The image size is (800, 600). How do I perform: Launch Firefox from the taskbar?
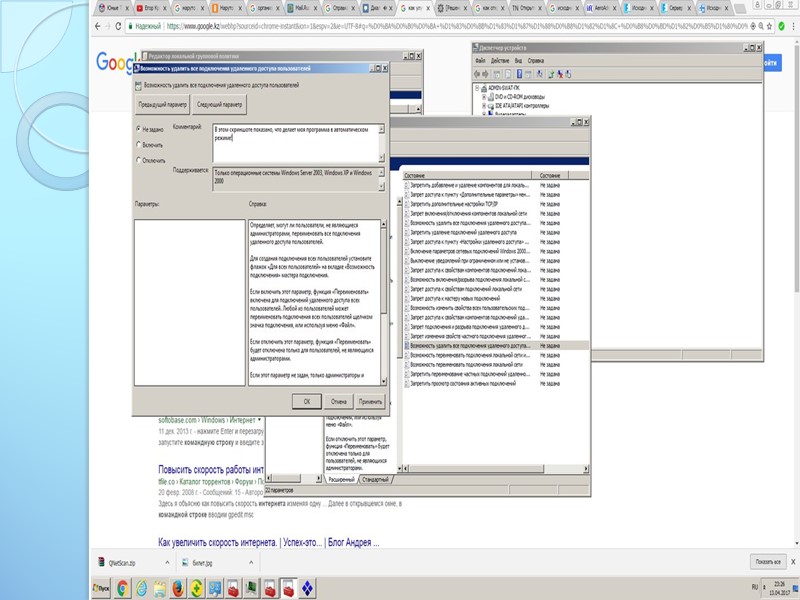(178, 588)
